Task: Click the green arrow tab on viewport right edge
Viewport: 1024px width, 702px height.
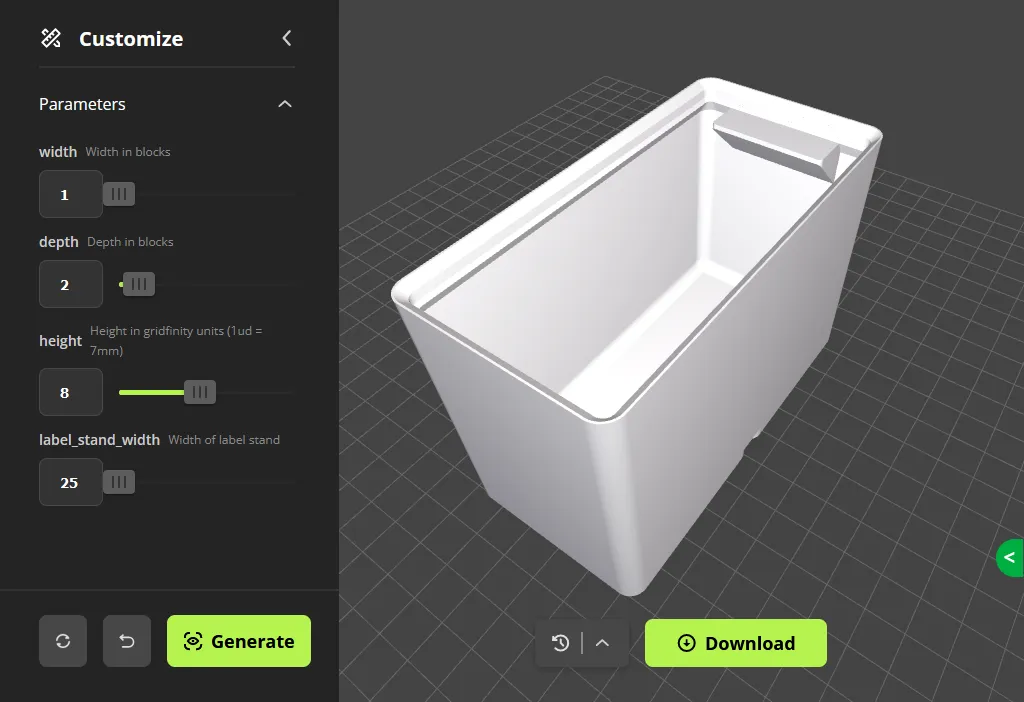Action: (x=1010, y=558)
